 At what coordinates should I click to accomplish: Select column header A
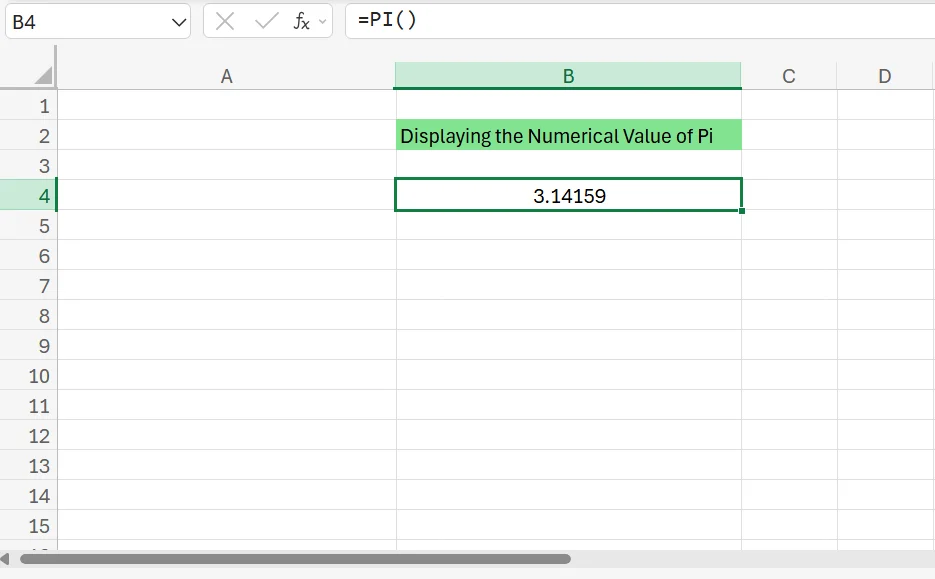tap(226, 76)
